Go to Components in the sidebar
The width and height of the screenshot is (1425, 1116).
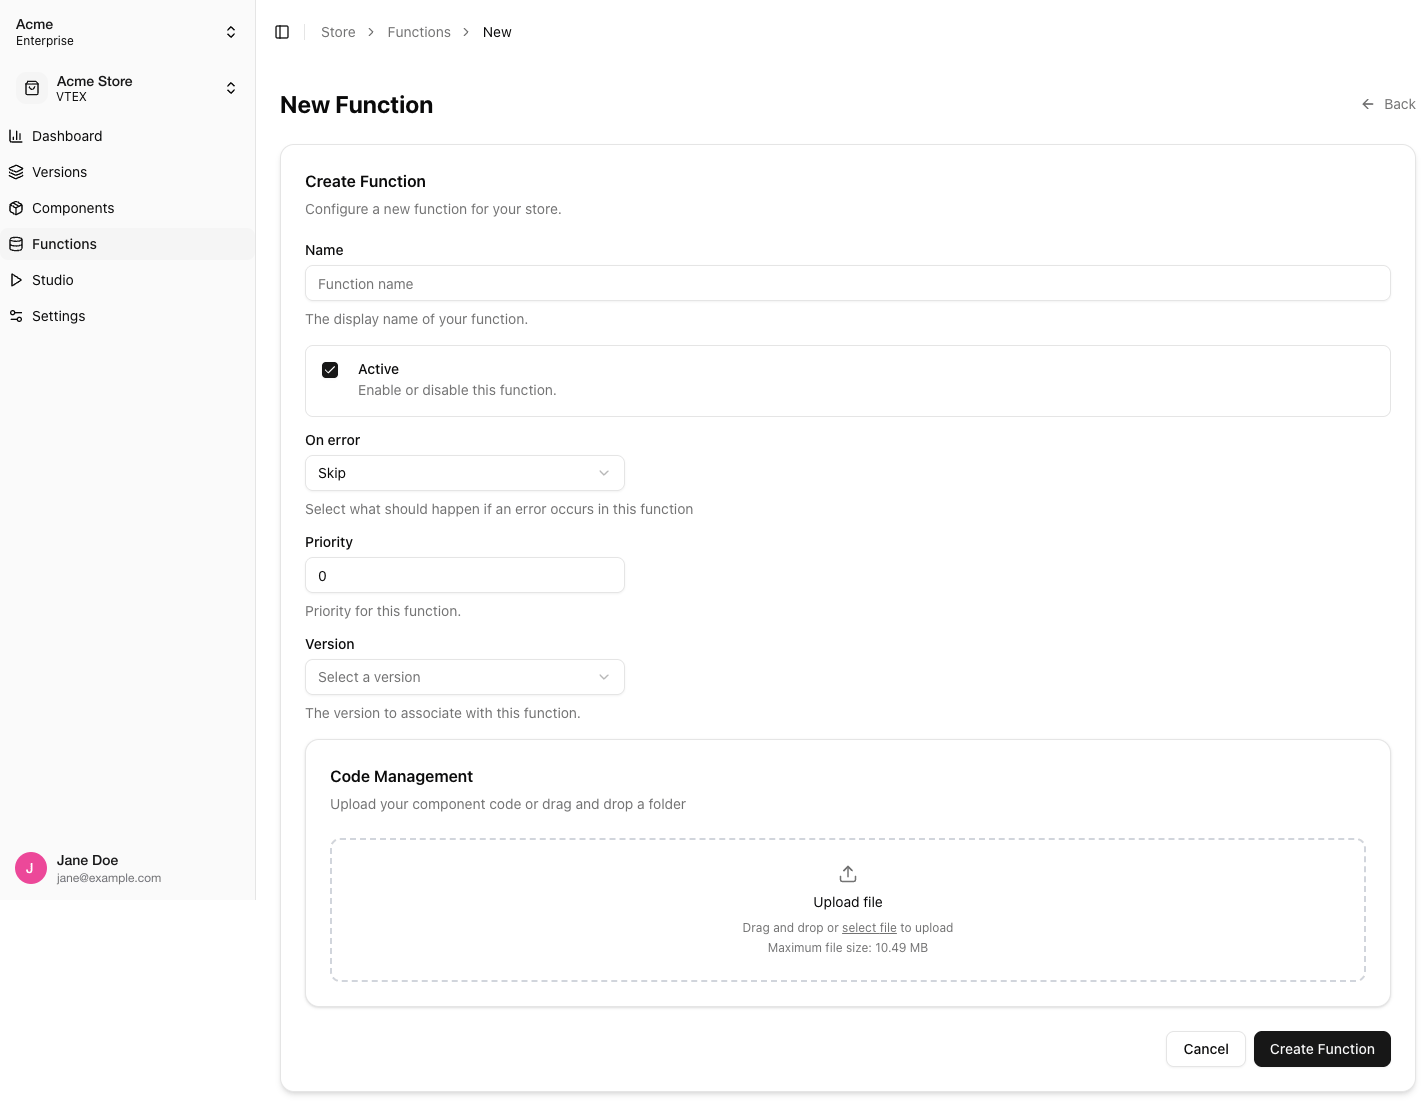[x=127, y=208]
